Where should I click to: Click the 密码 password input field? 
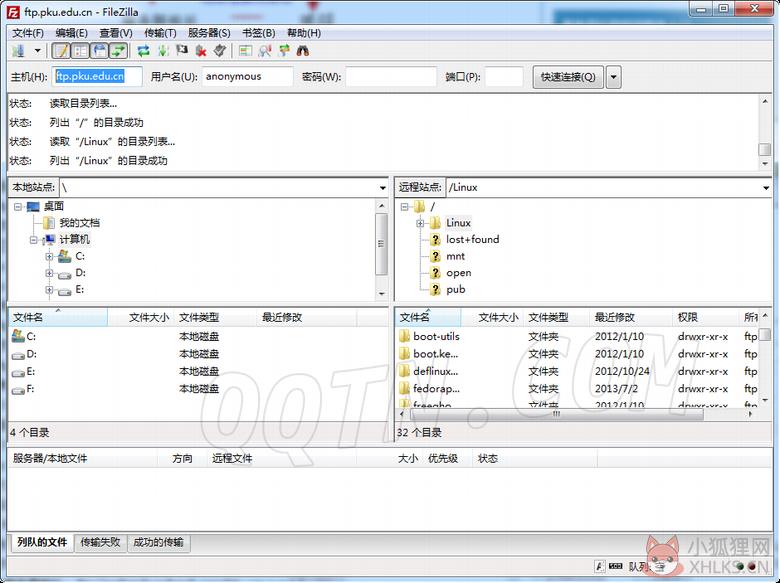pyautogui.click(x=391, y=77)
